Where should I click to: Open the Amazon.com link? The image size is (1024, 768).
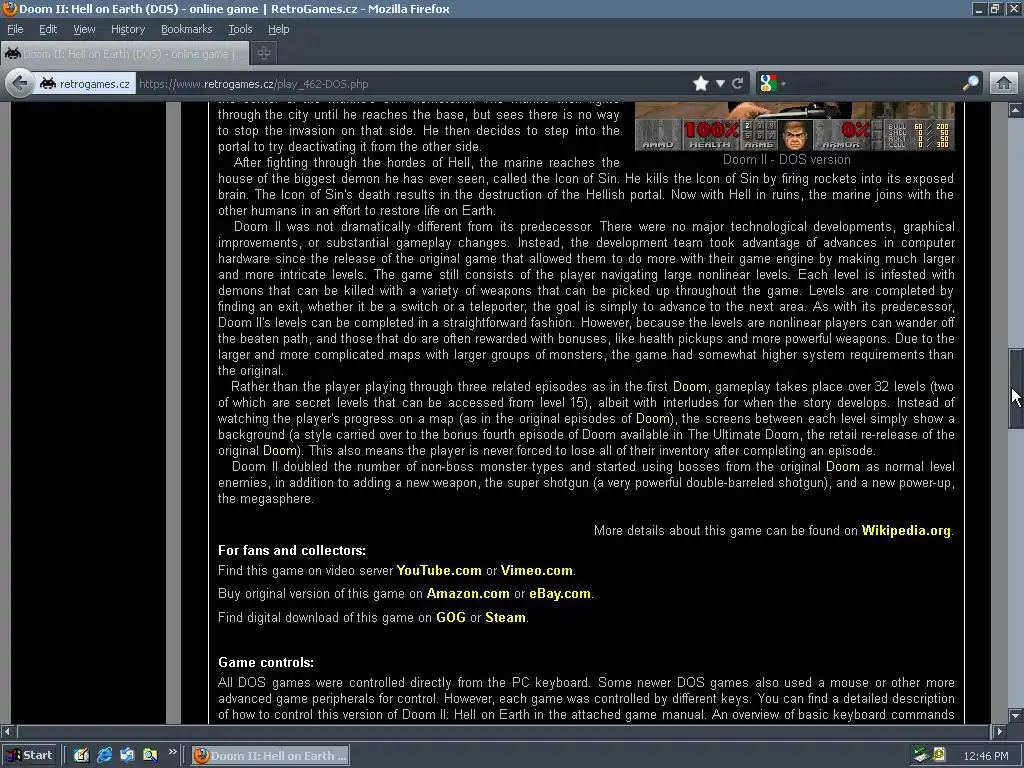(x=468, y=594)
